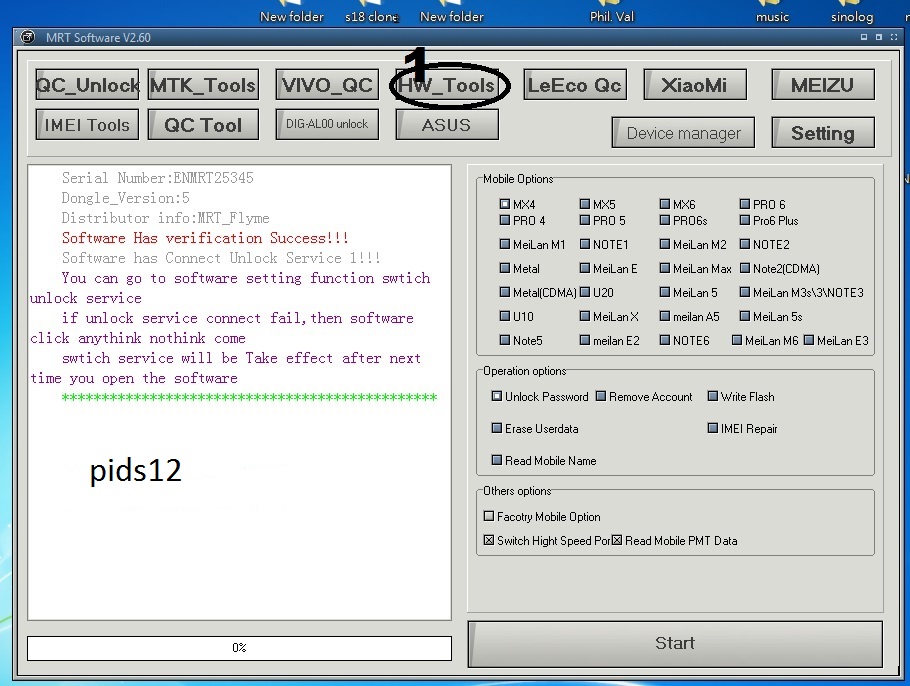
Task: Open the Setting panel
Action: click(x=822, y=133)
